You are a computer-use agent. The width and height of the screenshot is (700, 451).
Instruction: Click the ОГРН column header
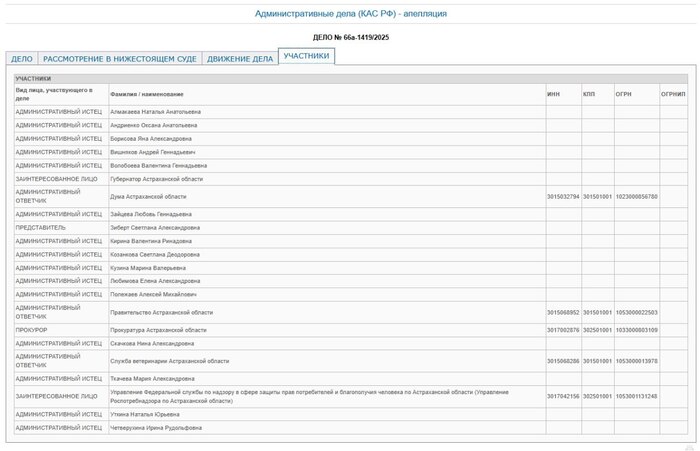tap(623, 94)
